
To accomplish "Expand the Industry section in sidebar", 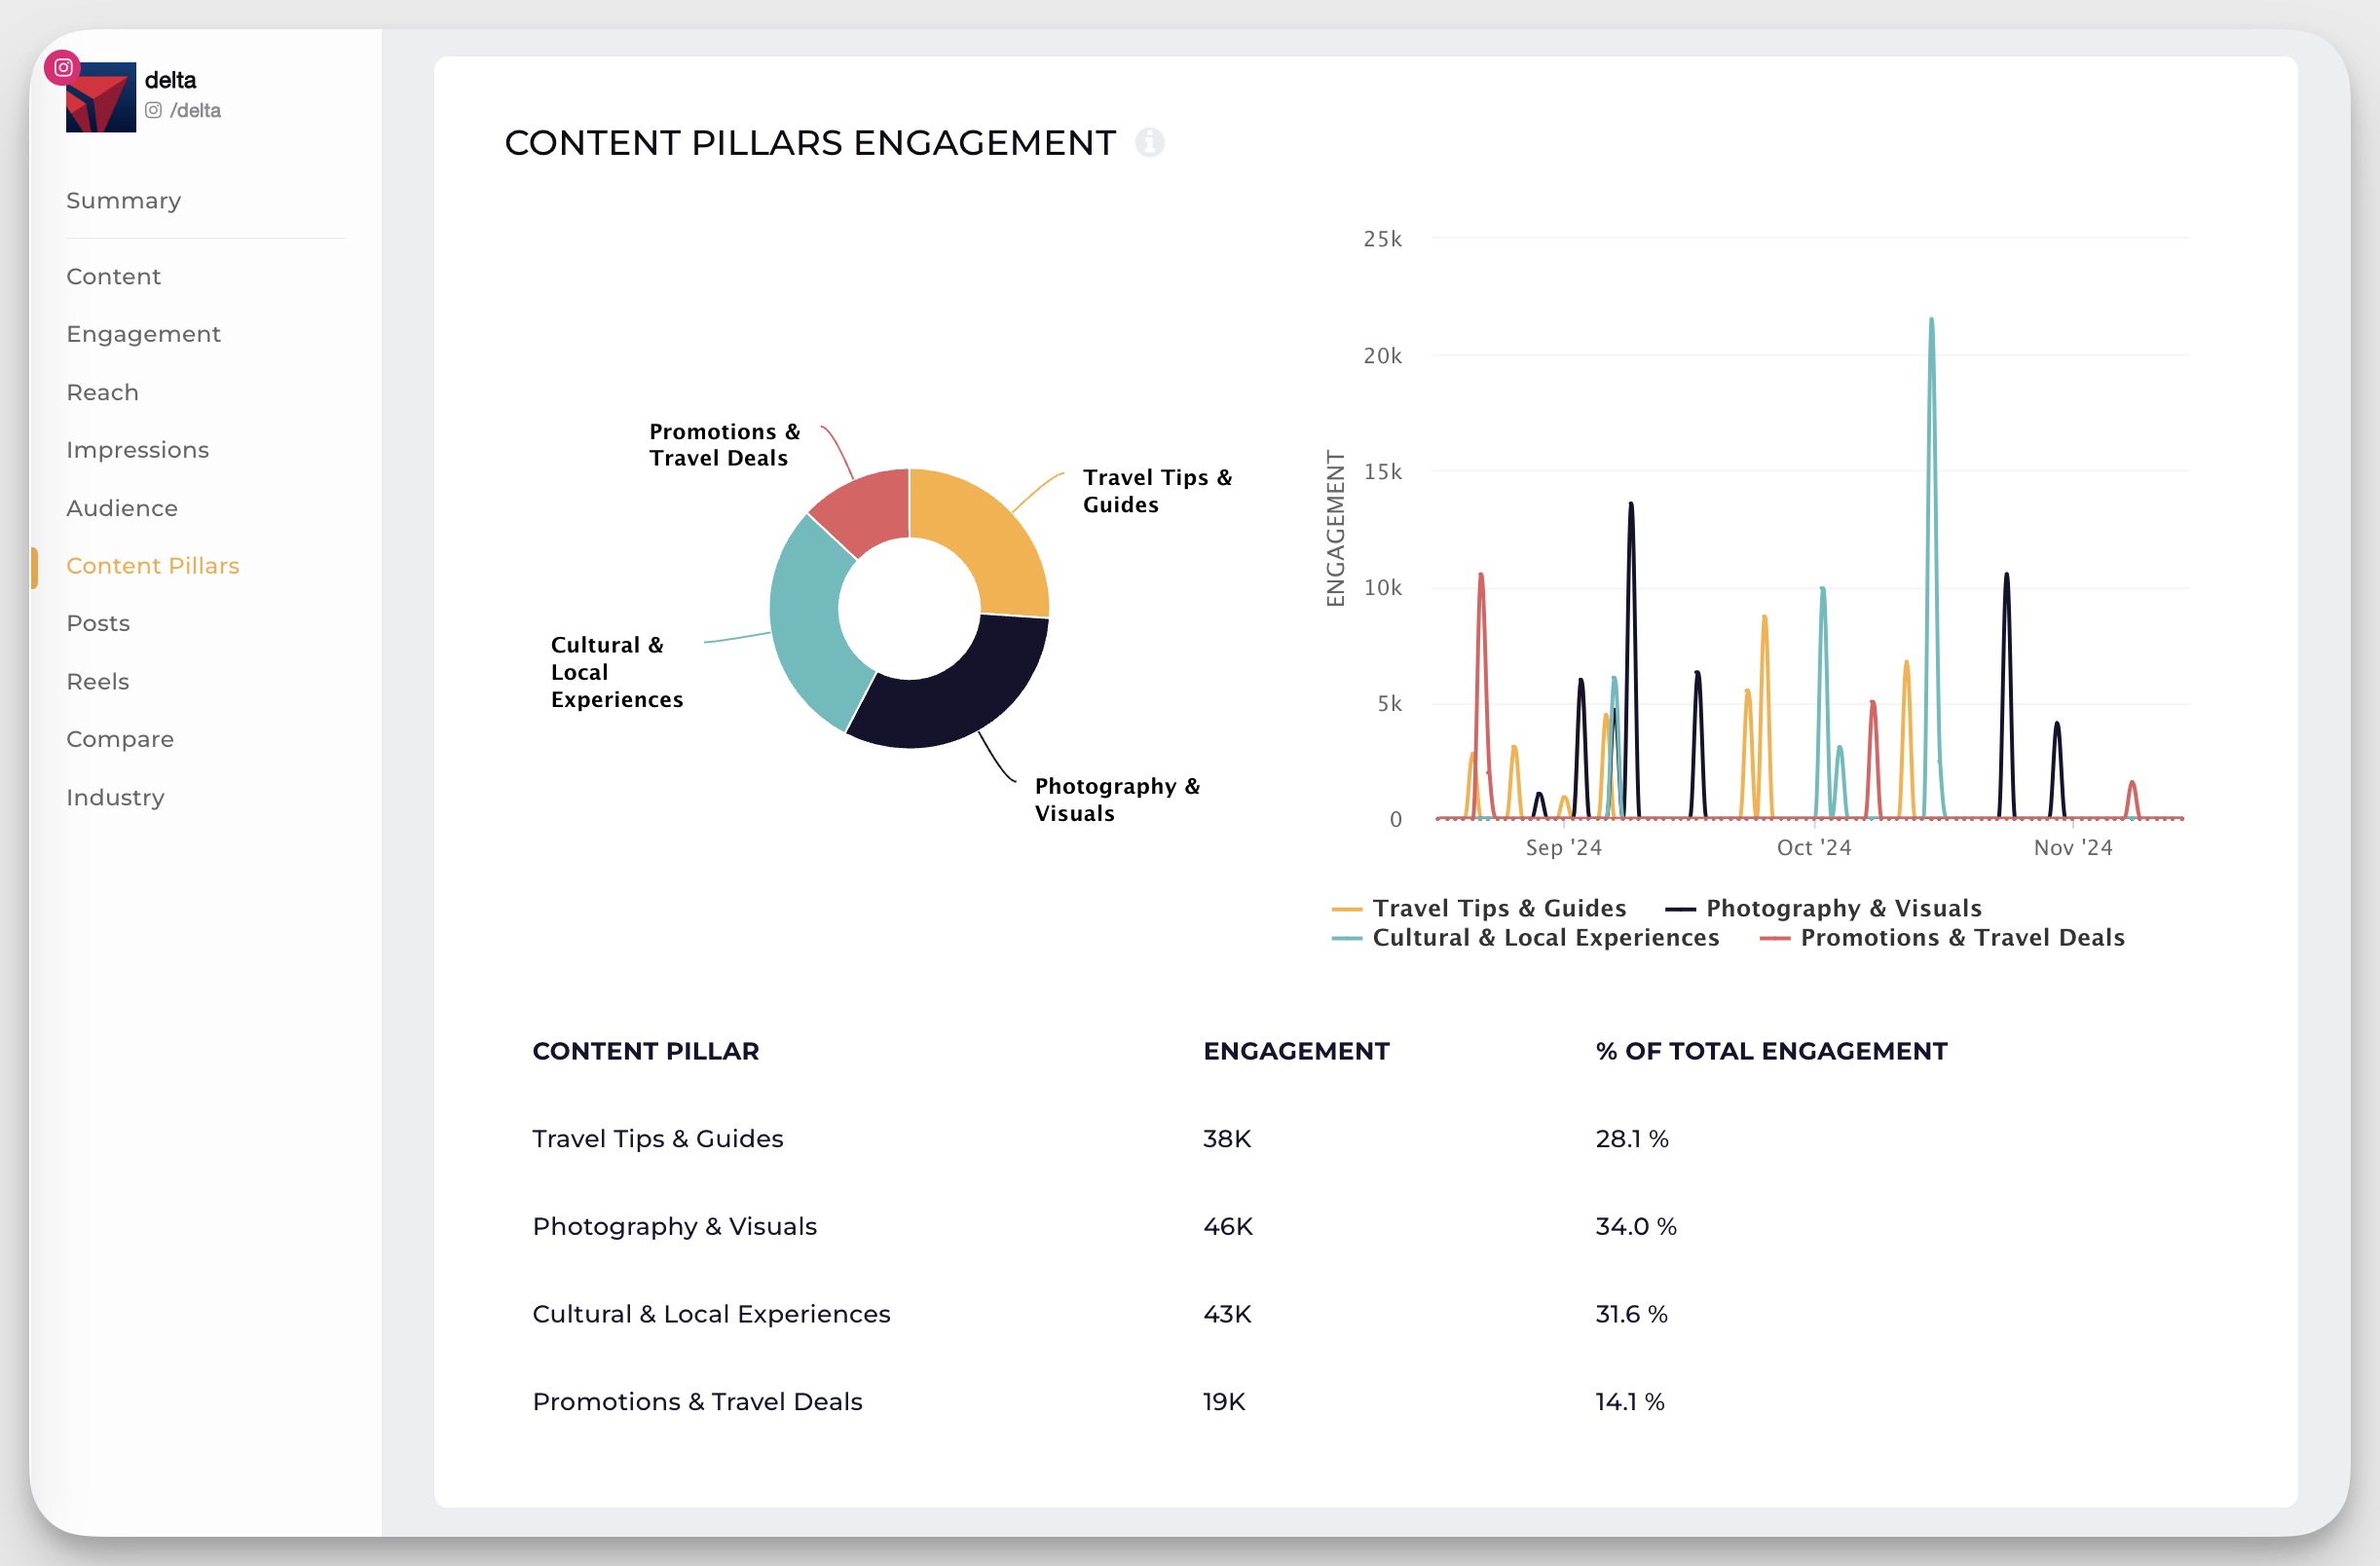I will click(115, 796).
